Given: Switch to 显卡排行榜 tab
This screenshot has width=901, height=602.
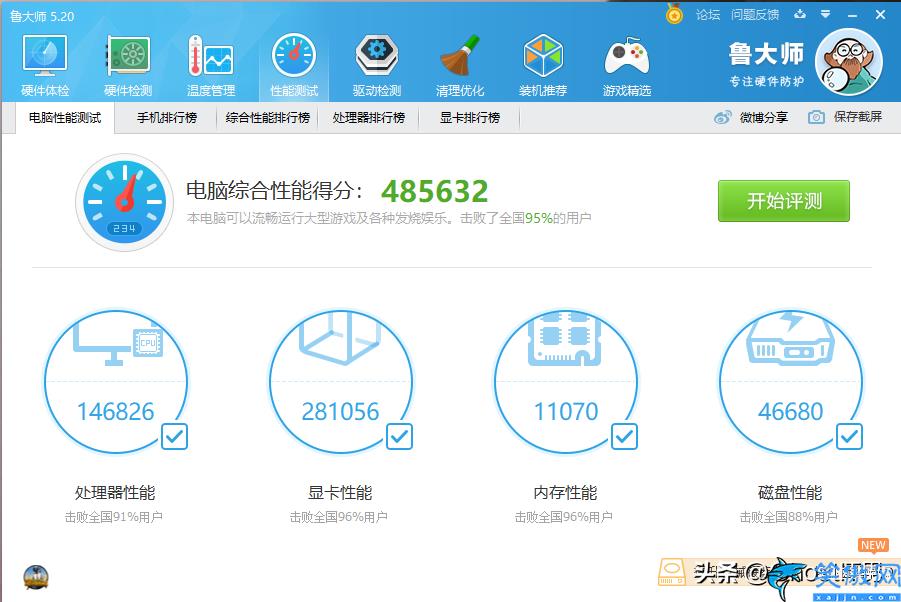Looking at the screenshot, I should [469, 118].
